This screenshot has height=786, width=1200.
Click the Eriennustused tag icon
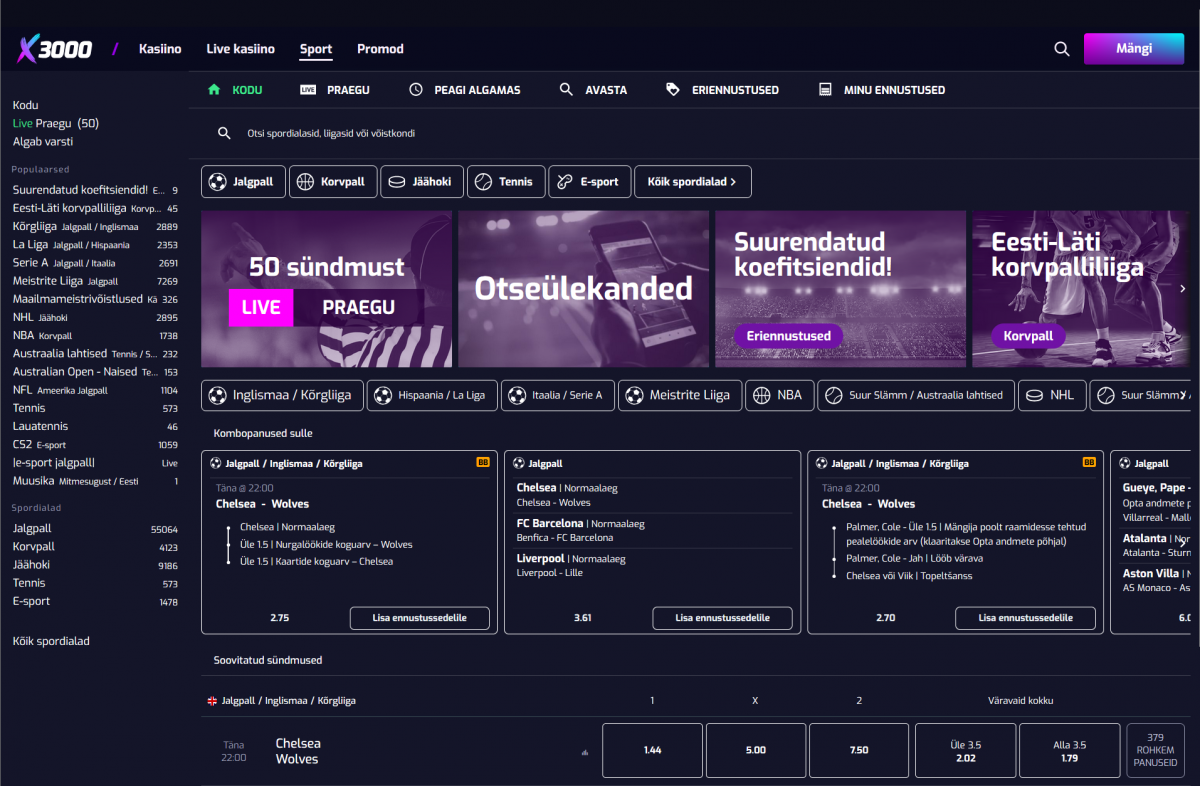pos(673,90)
